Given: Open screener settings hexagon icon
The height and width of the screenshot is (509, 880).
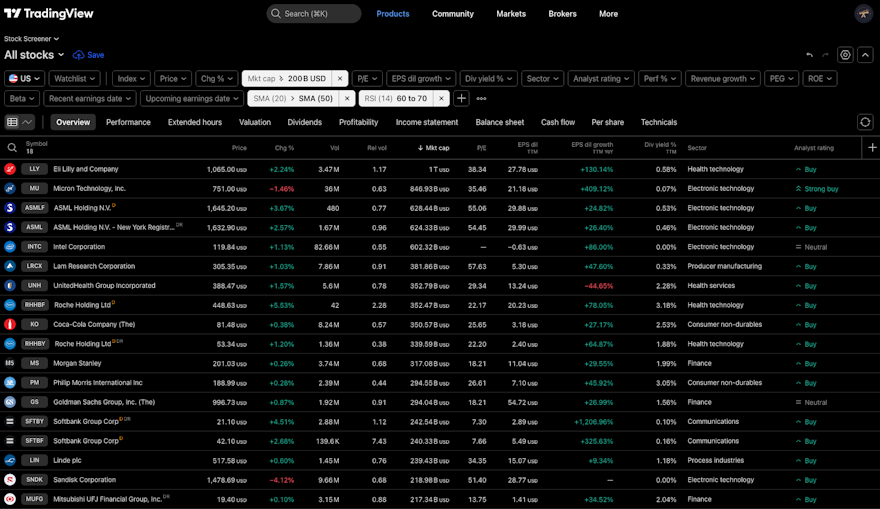Looking at the screenshot, I should click(845, 55).
